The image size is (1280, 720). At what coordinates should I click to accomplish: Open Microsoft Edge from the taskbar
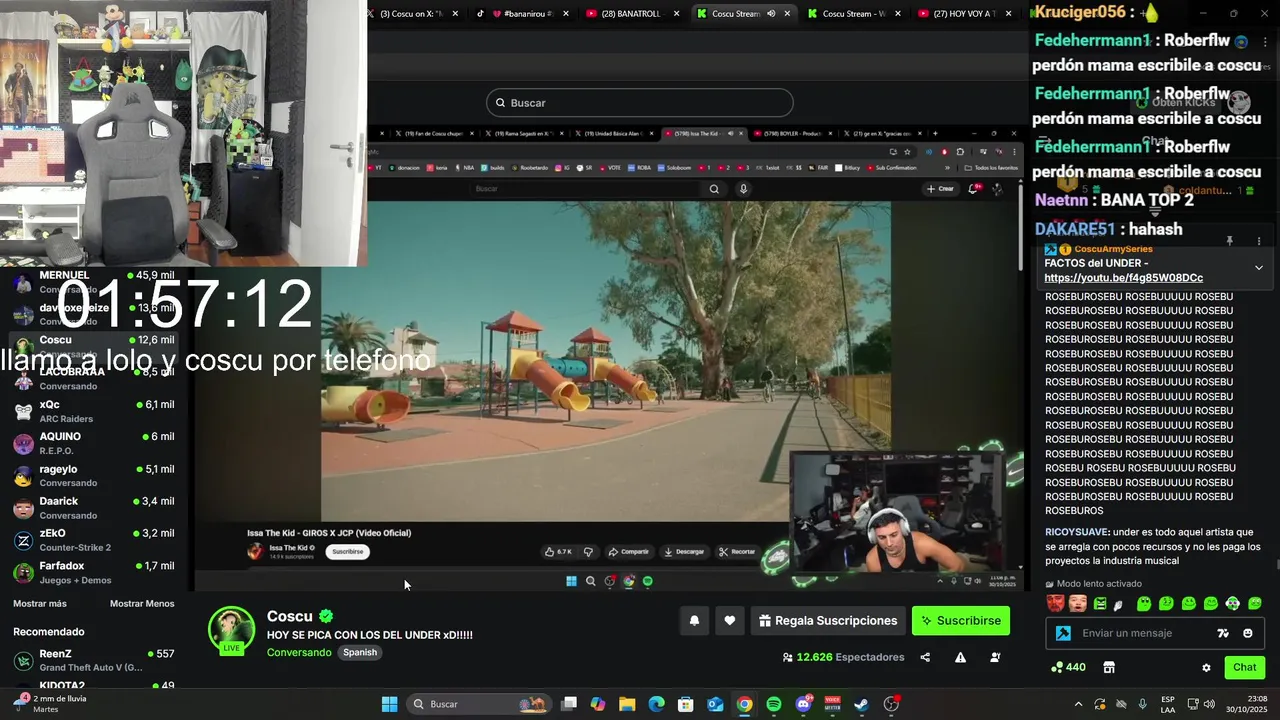pos(656,704)
